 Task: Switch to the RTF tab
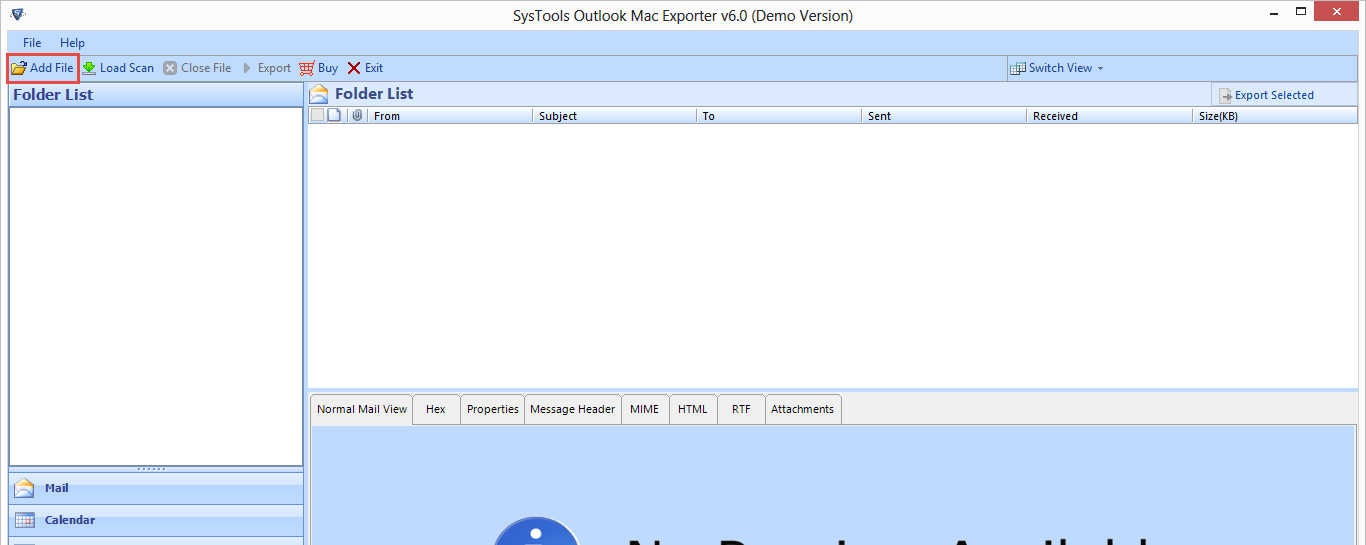tap(741, 409)
